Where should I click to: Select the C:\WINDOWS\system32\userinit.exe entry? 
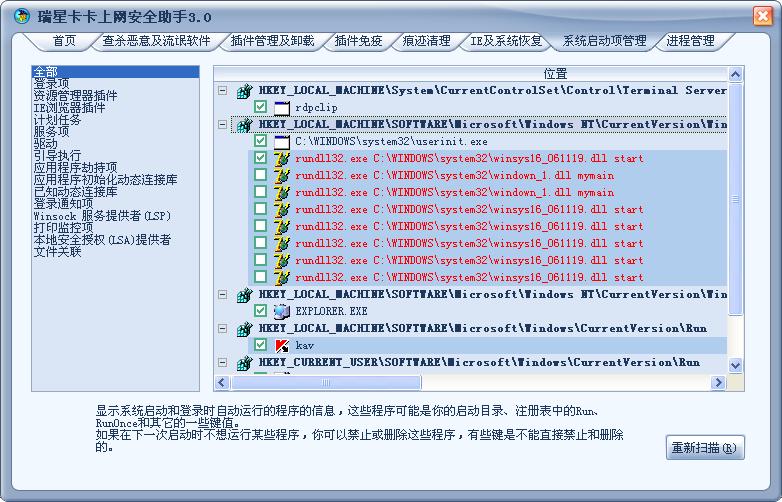pyautogui.click(x=391, y=142)
